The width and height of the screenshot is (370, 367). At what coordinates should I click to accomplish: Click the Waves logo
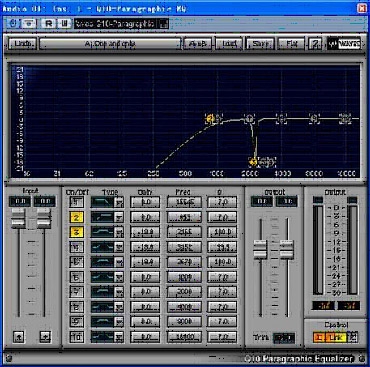pos(344,44)
